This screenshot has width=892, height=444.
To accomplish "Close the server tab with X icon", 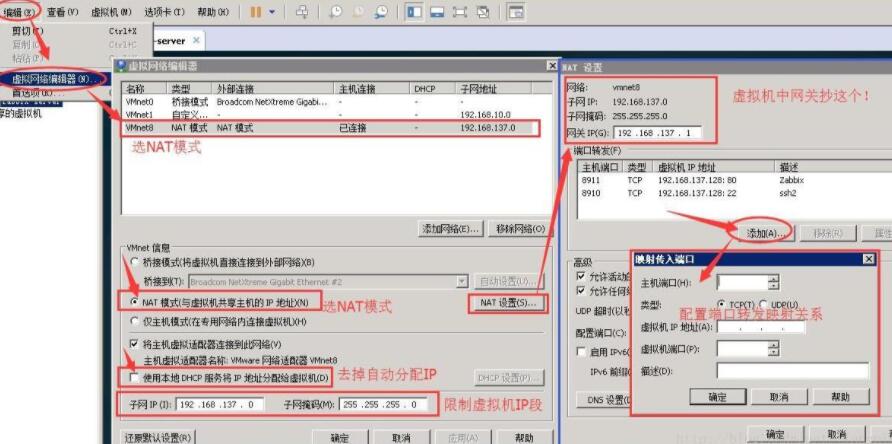I will click(x=196, y=40).
